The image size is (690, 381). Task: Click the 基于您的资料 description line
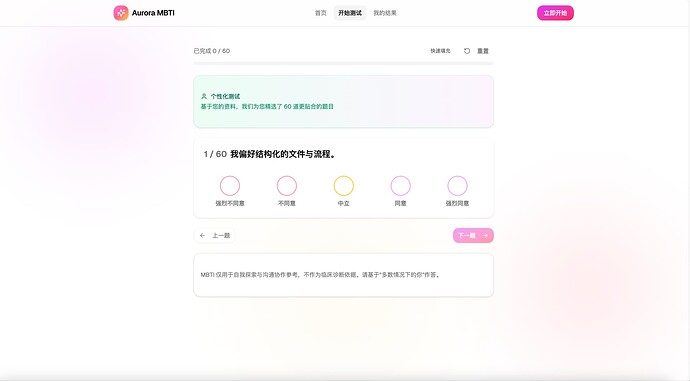tap(267, 106)
